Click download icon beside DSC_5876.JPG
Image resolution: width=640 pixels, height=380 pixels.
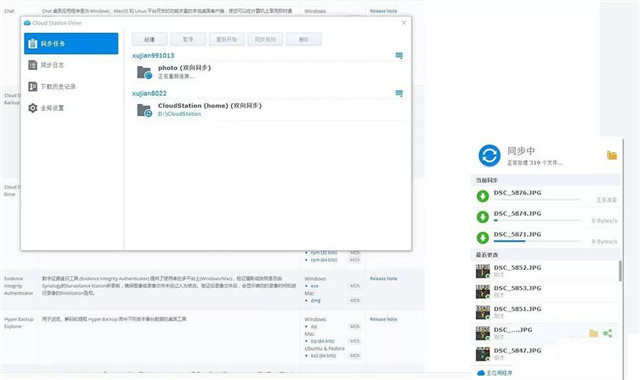pos(483,196)
